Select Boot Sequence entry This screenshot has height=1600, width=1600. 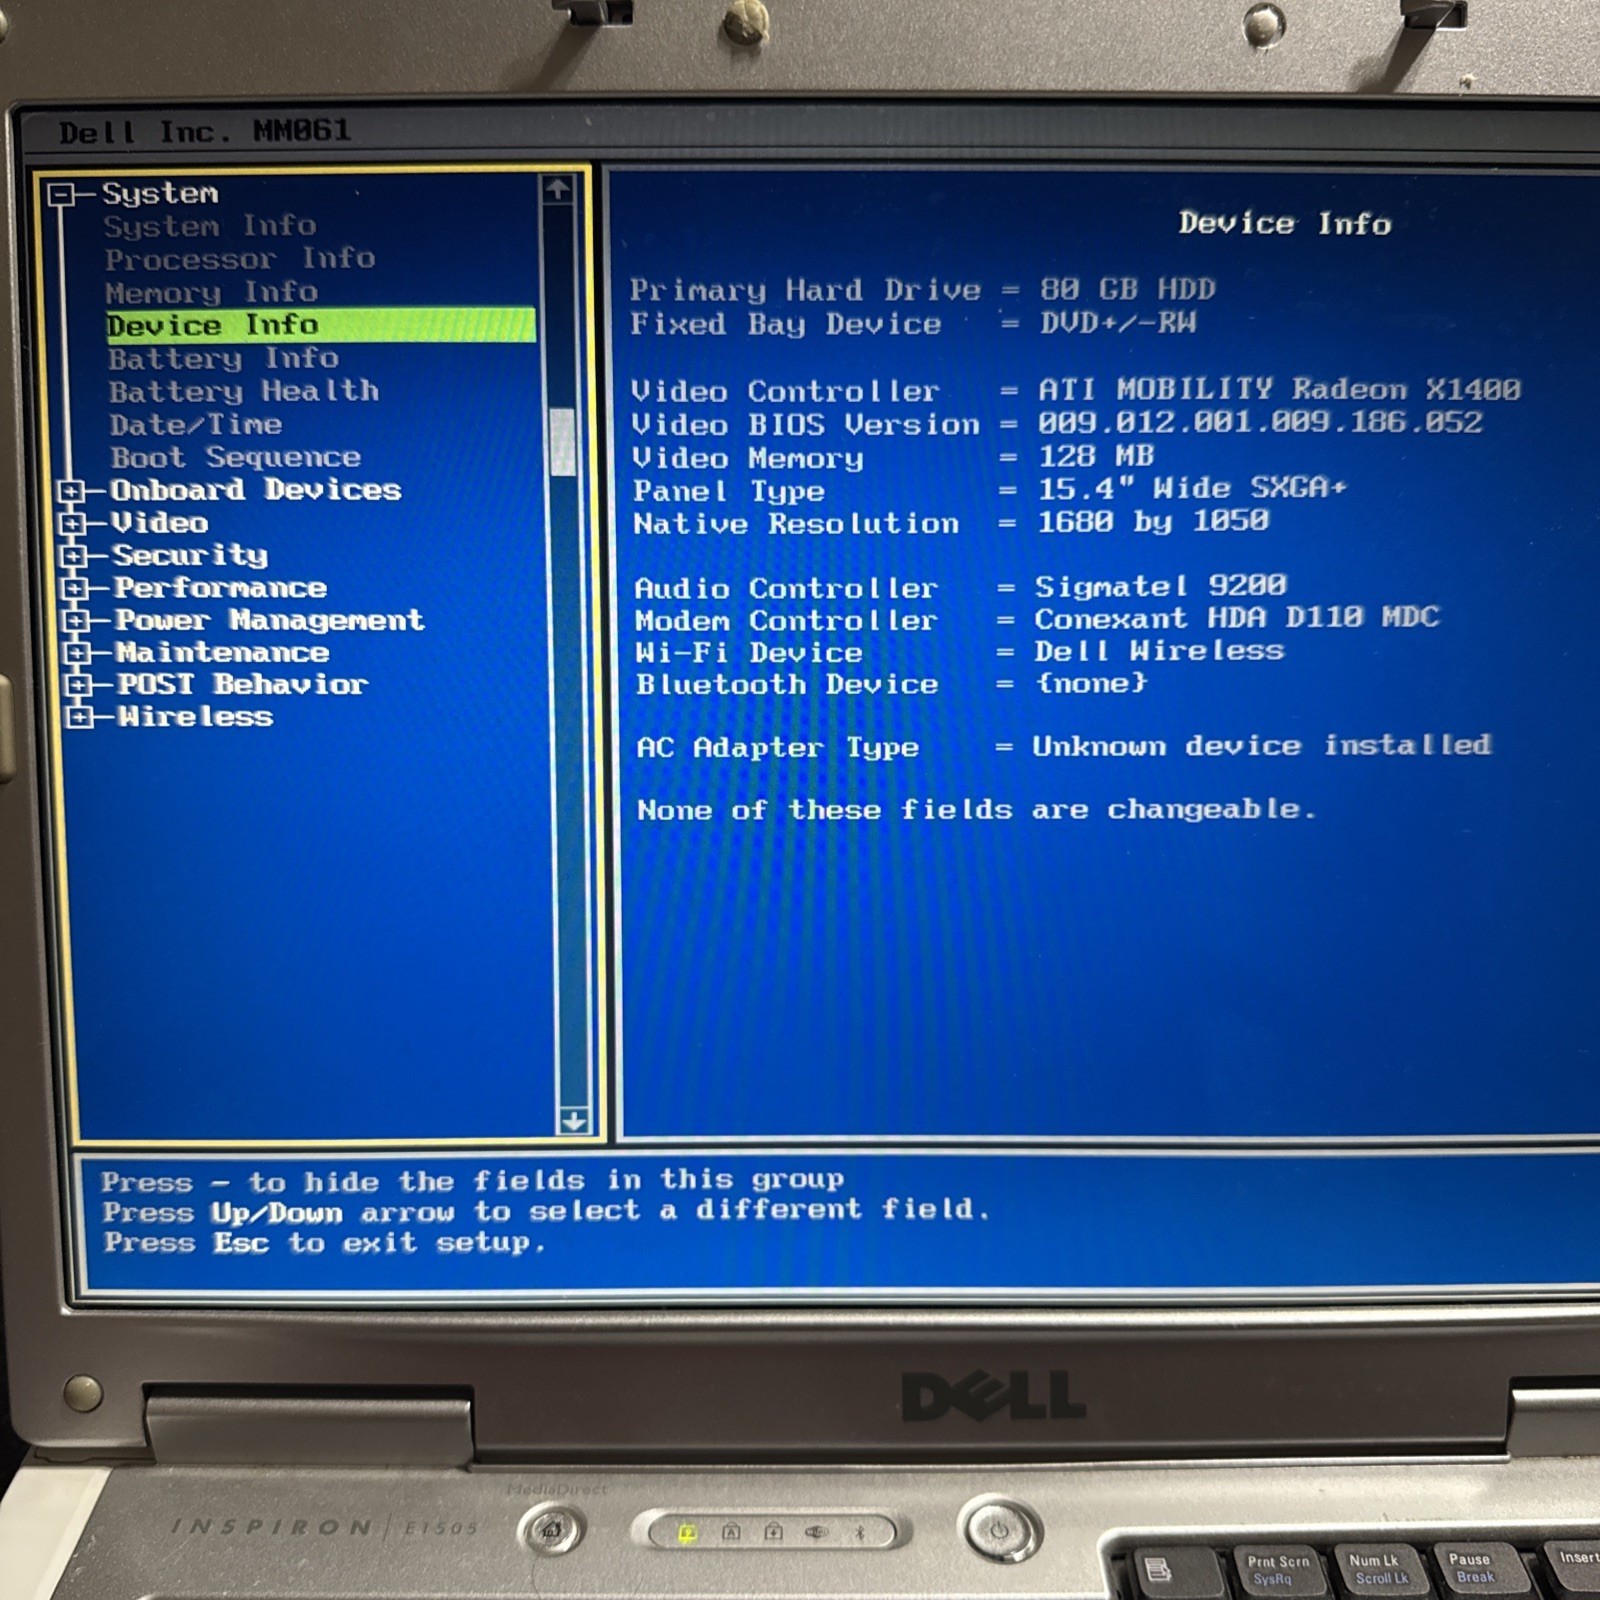tap(236, 457)
